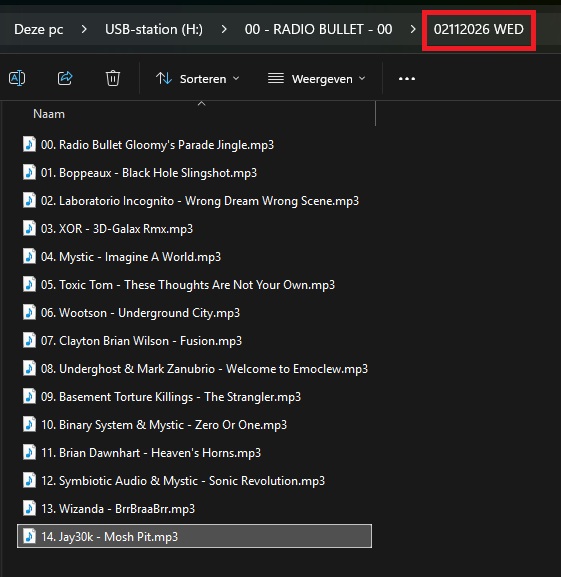Click the mp3 icon of Underghost track
Image resolution: width=561 pixels, height=577 pixels.
pos(29,368)
